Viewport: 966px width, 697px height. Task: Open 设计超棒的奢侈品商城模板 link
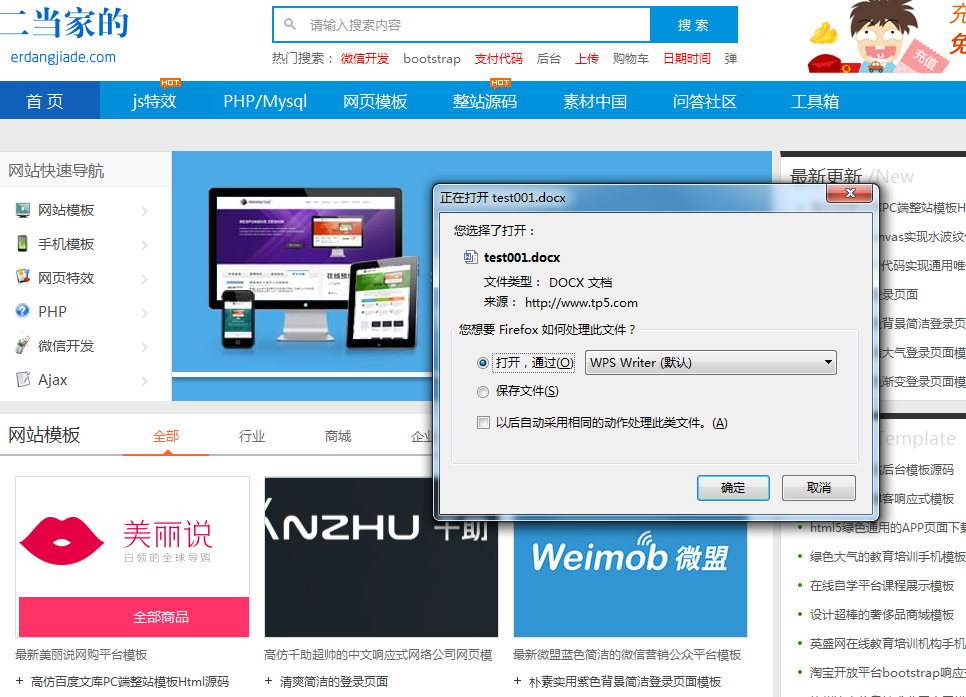[x=882, y=614]
